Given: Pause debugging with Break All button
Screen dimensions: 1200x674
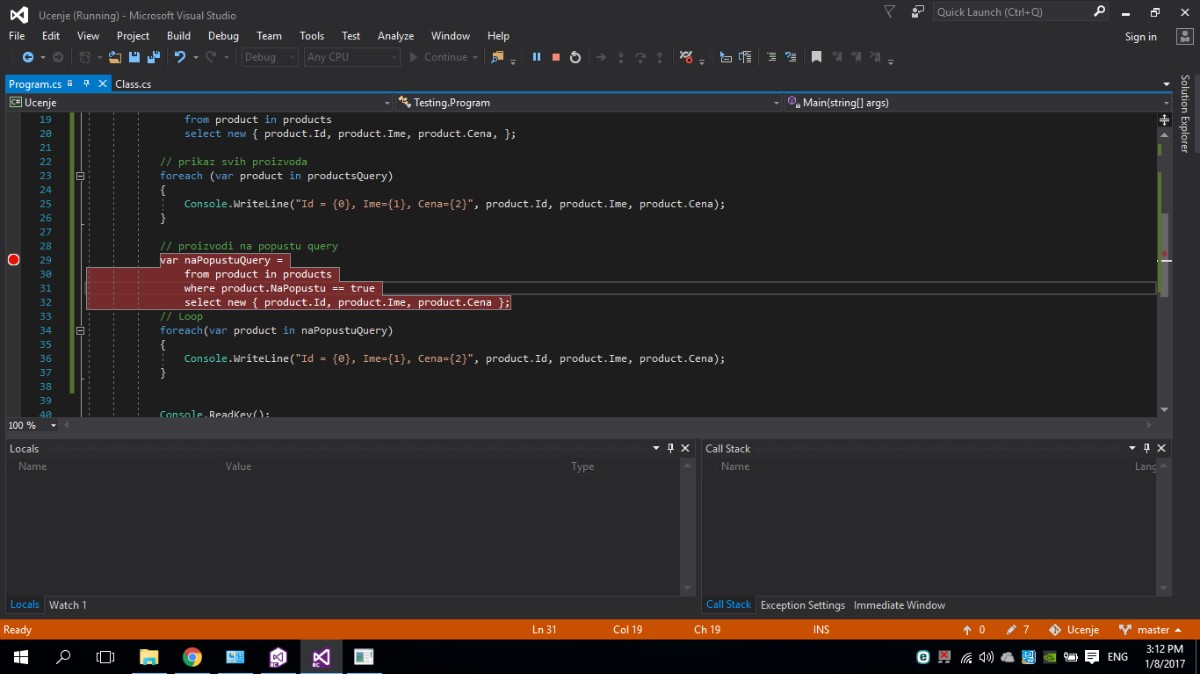Looking at the screenshot, I should 536,57.
